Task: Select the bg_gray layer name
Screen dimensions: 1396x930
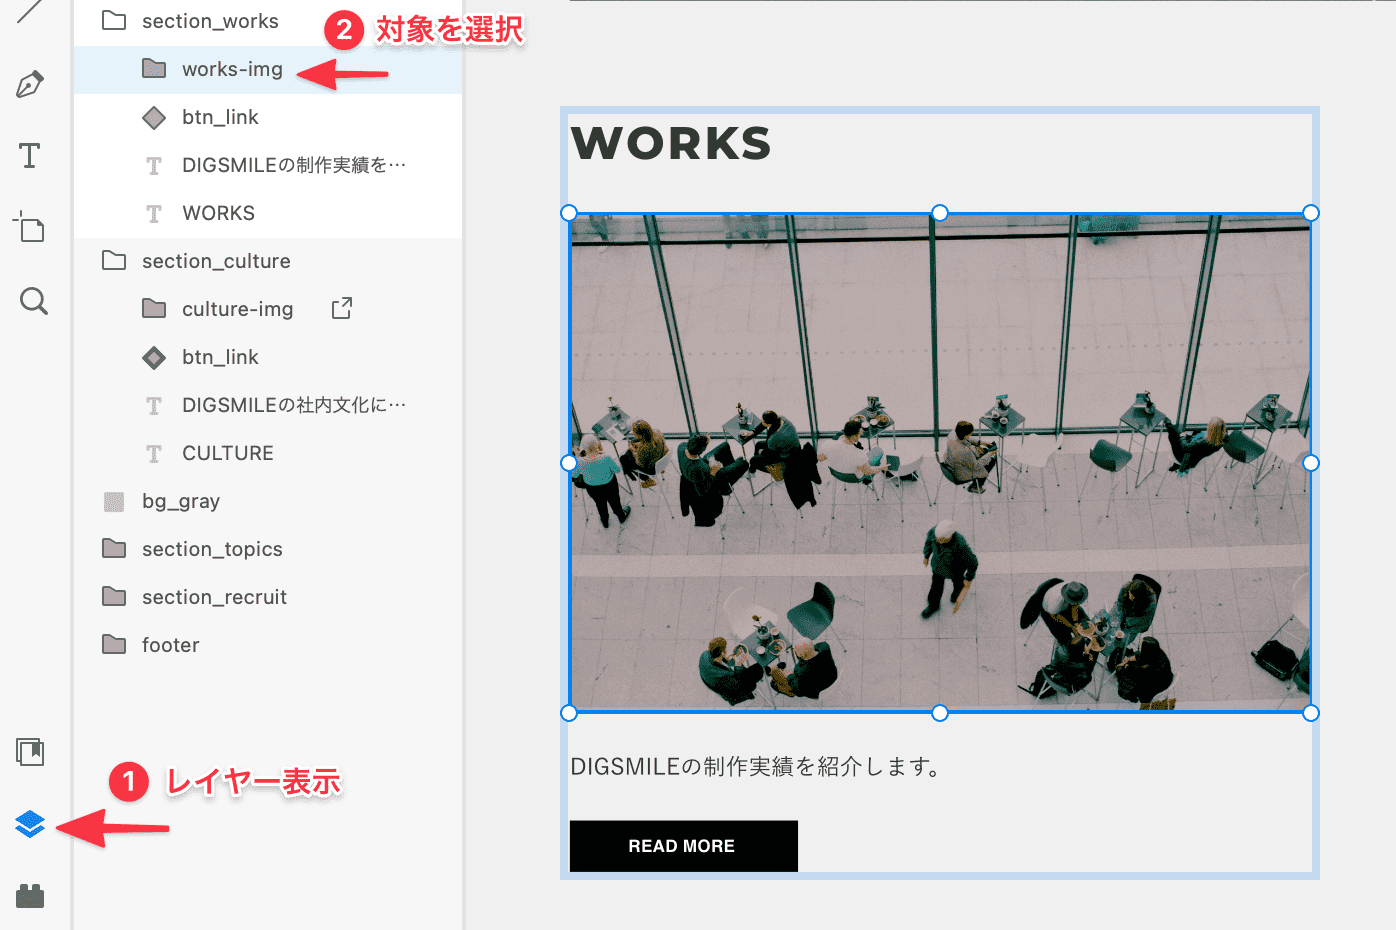Action: point(181,501)
